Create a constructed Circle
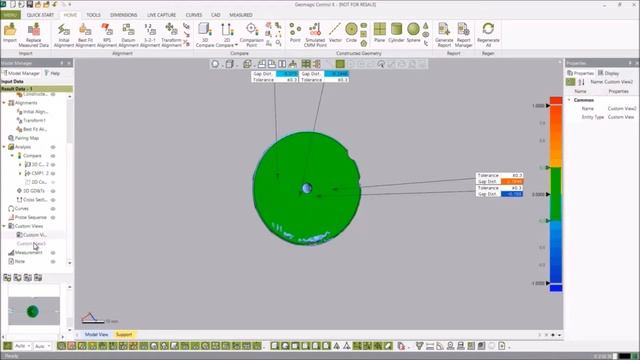 [x=351, y=33]
